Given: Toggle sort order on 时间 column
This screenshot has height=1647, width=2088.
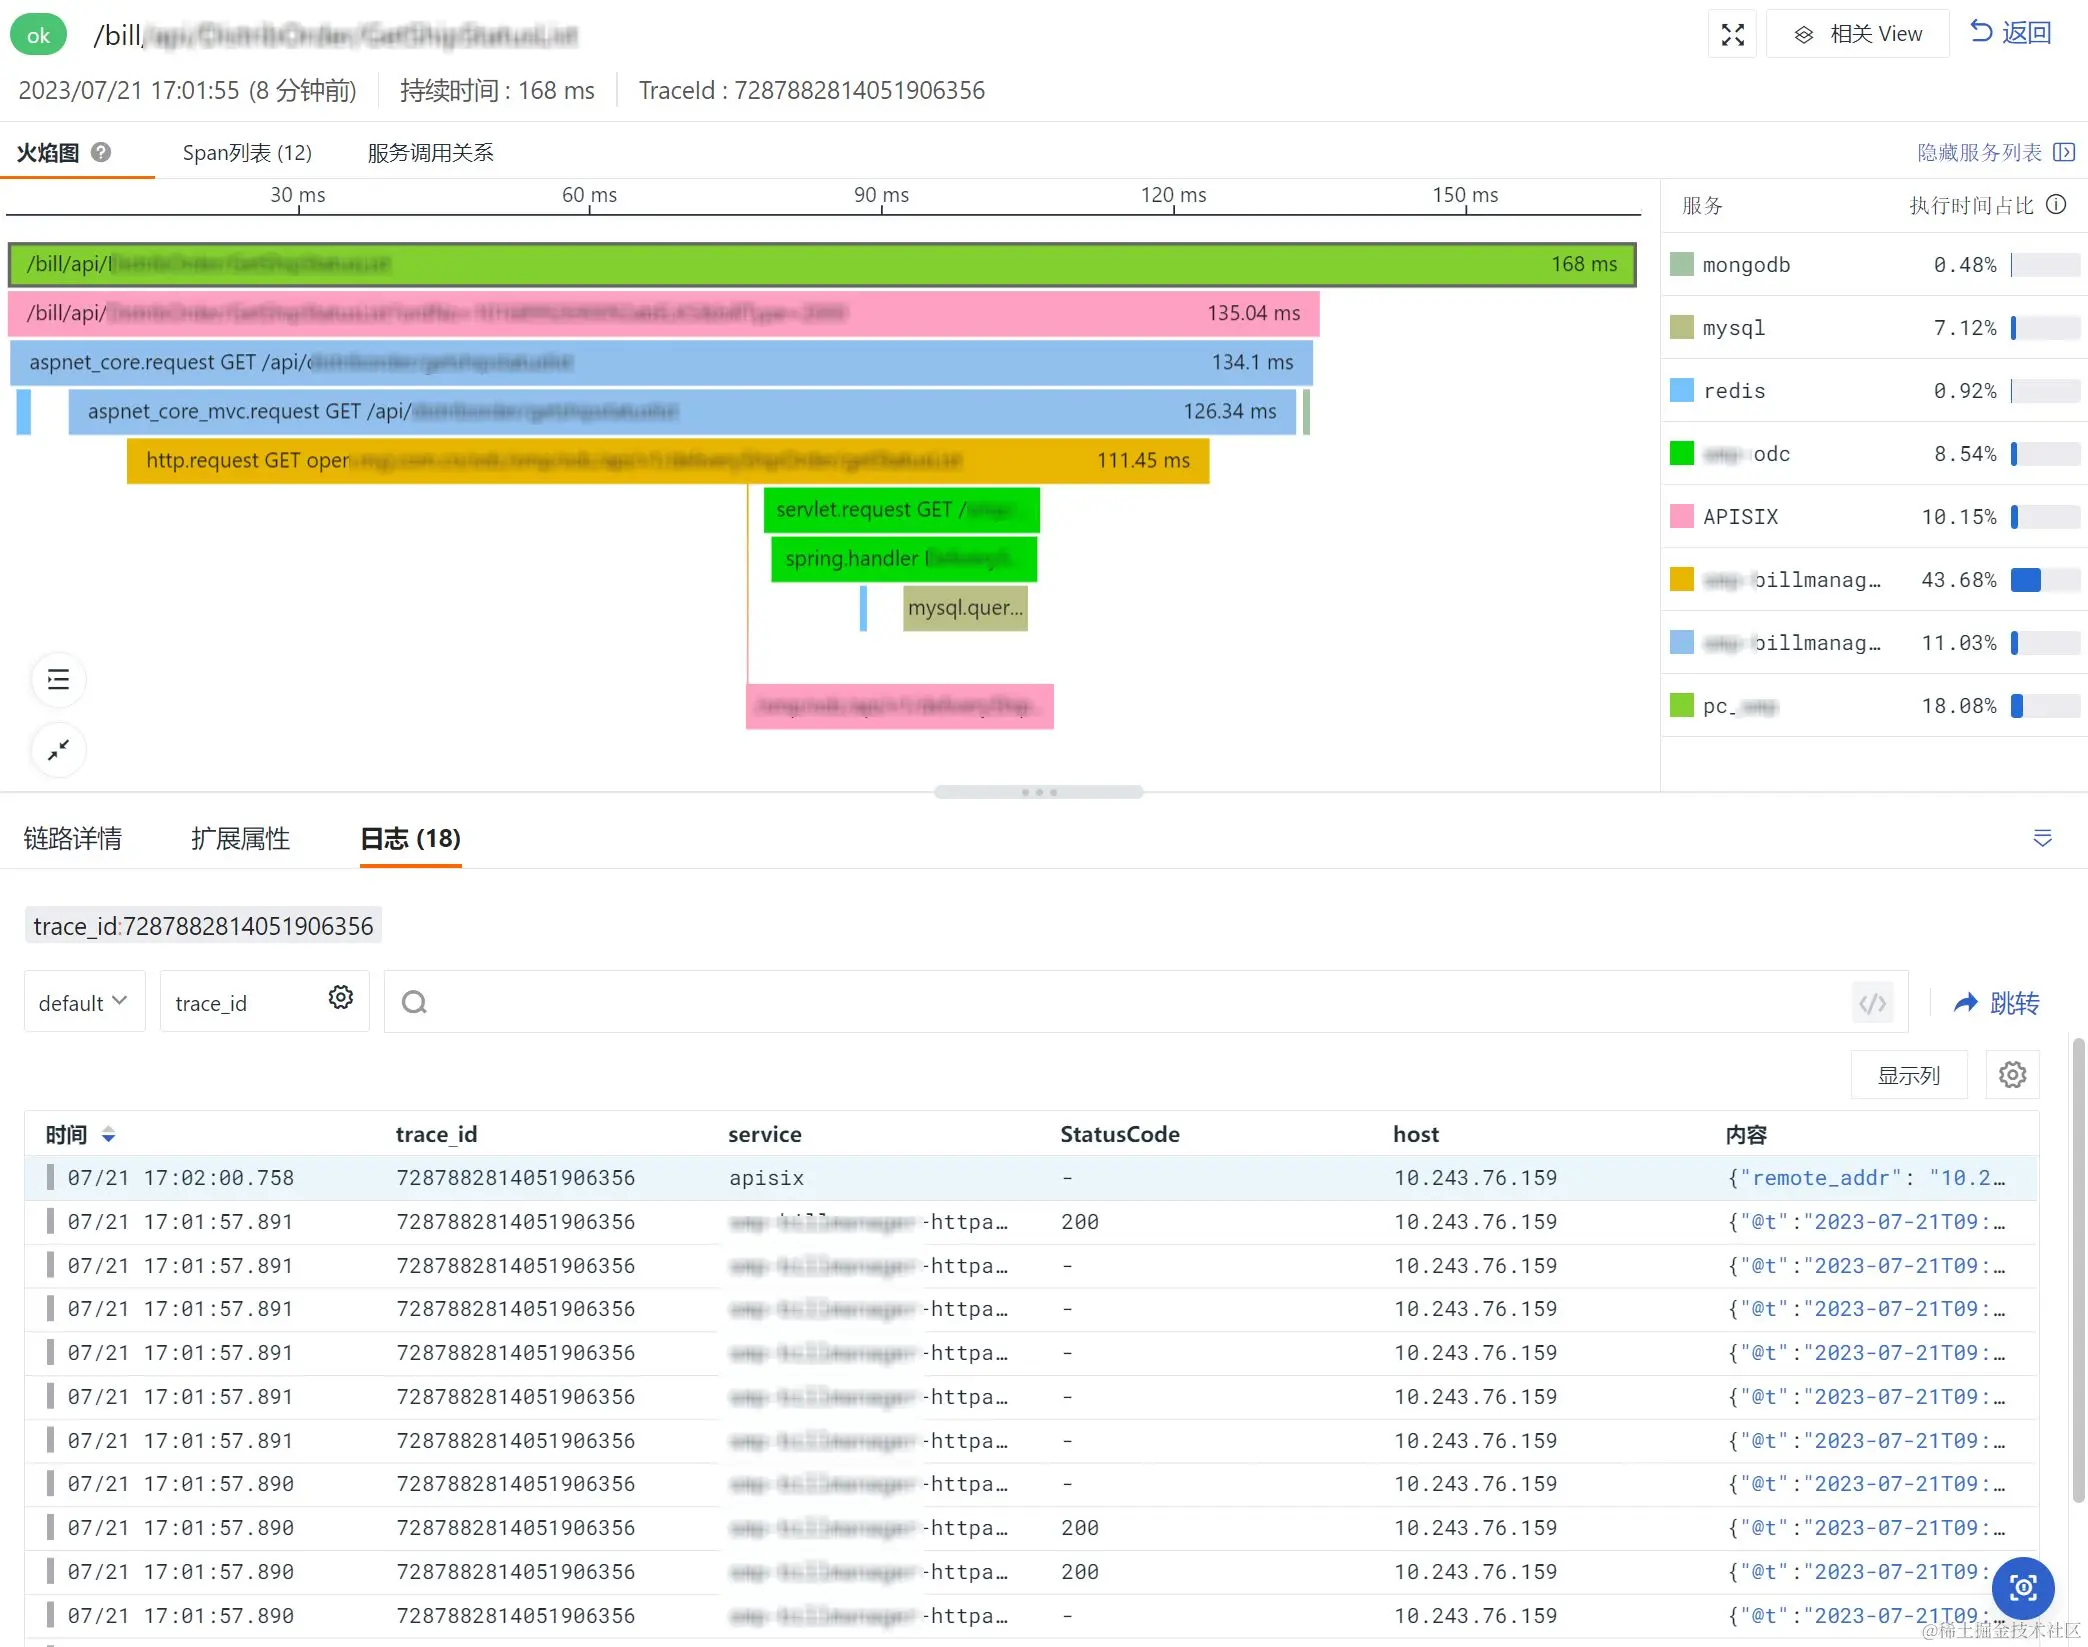Looking at the screenshot, I should (x=108, y=1135).
